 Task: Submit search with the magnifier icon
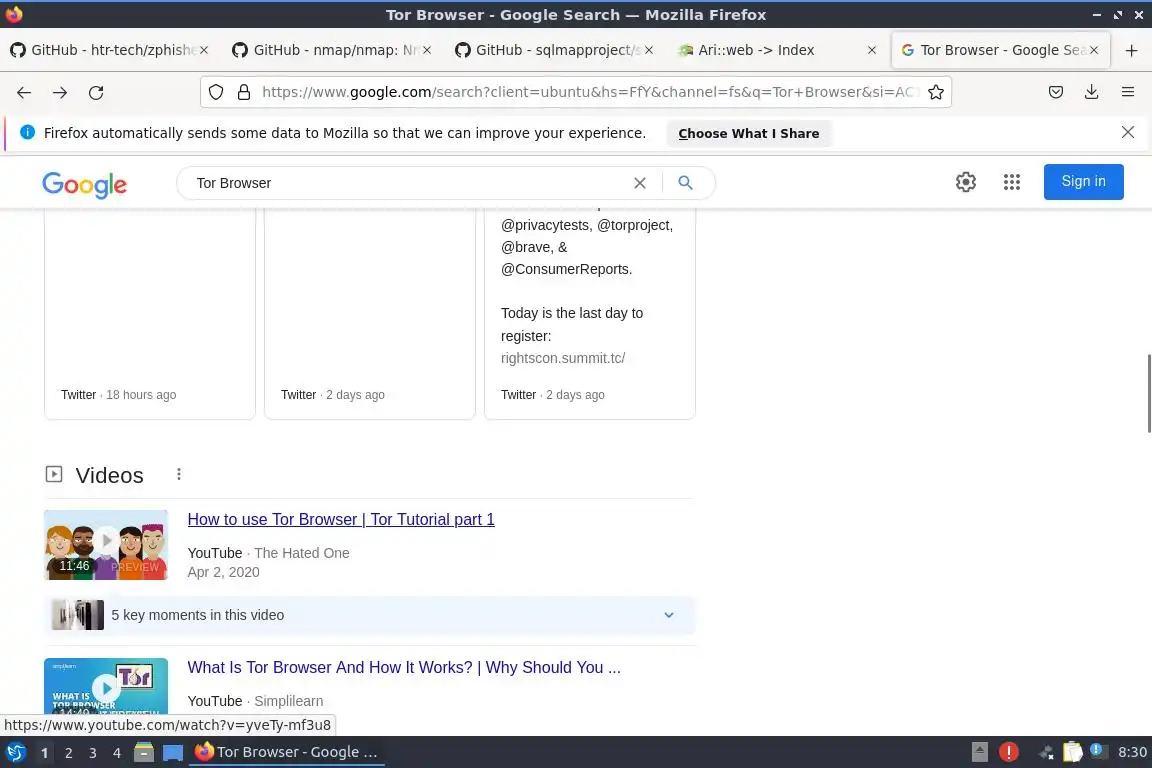[x=685, y=183]
